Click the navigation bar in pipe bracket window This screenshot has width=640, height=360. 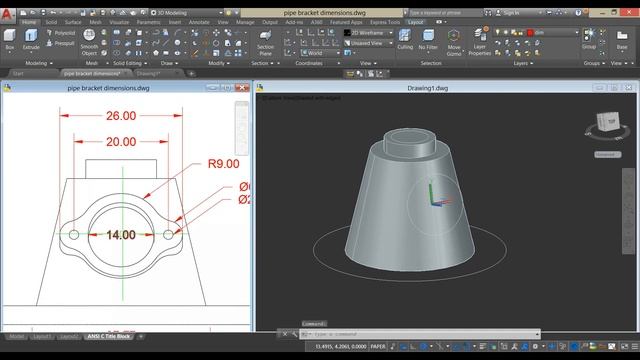(241, 128)
